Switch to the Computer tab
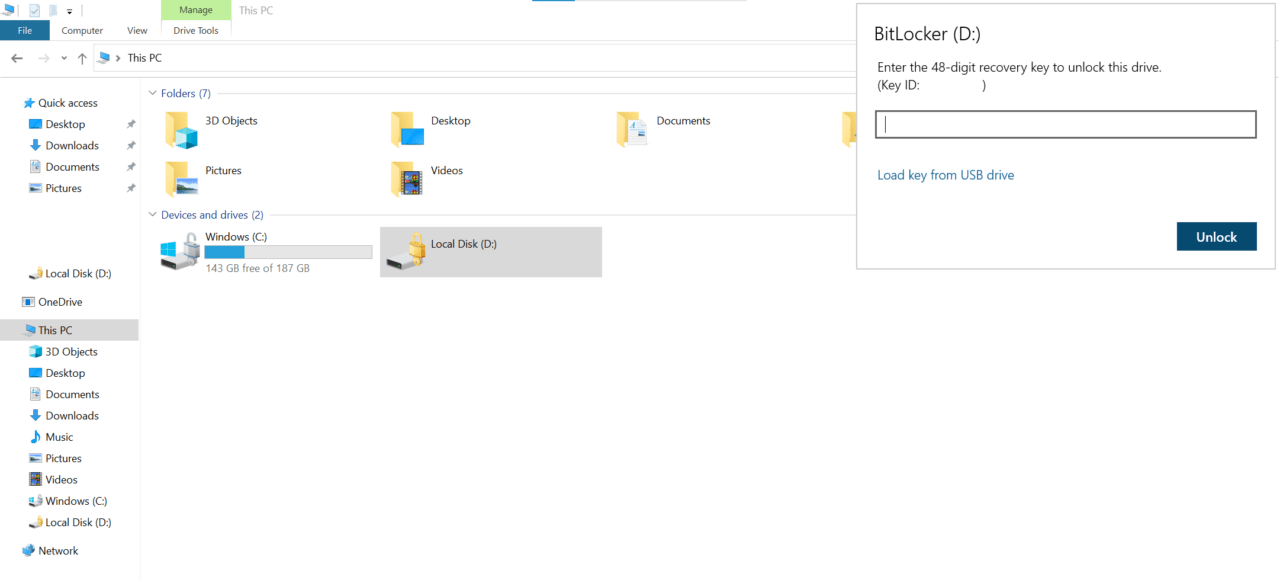1280x580 pixels. pyautogui.click(x=82, y=30)
